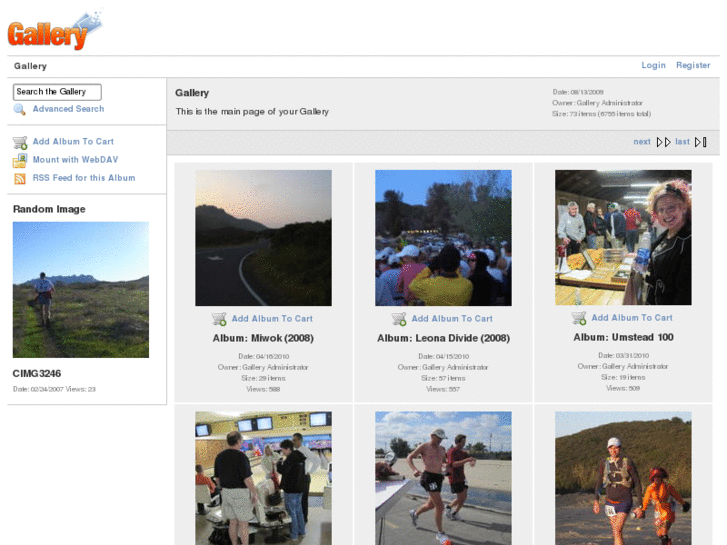The width and height of the screenshot is (727, 545).
Task: Click cart icon under Miwok album
Action: (219, 319)
